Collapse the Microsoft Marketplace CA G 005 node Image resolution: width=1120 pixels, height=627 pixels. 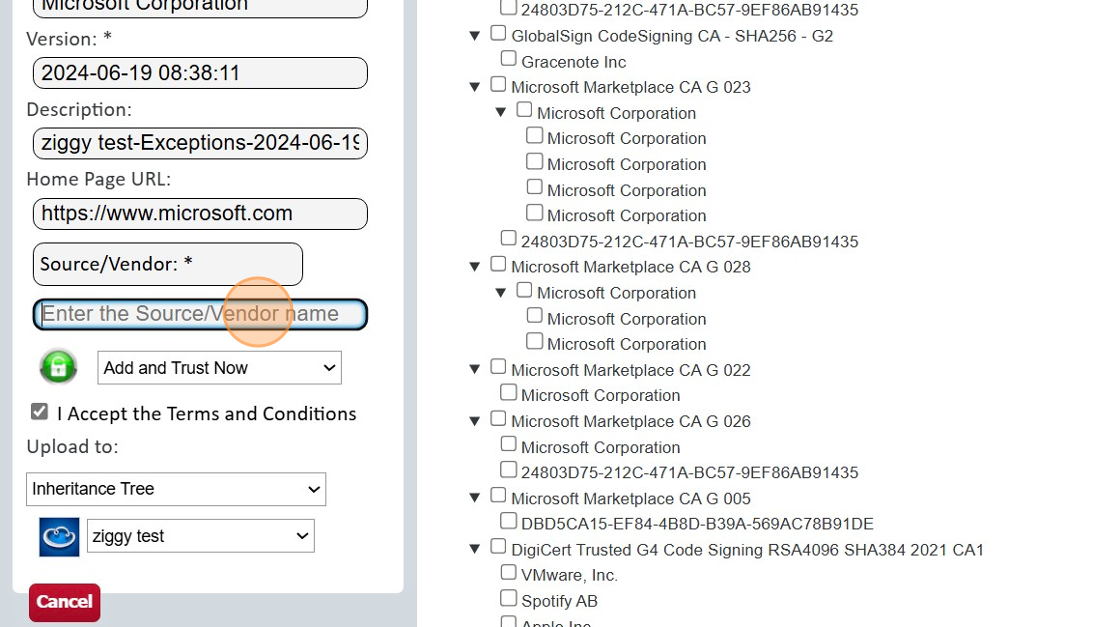475,498
